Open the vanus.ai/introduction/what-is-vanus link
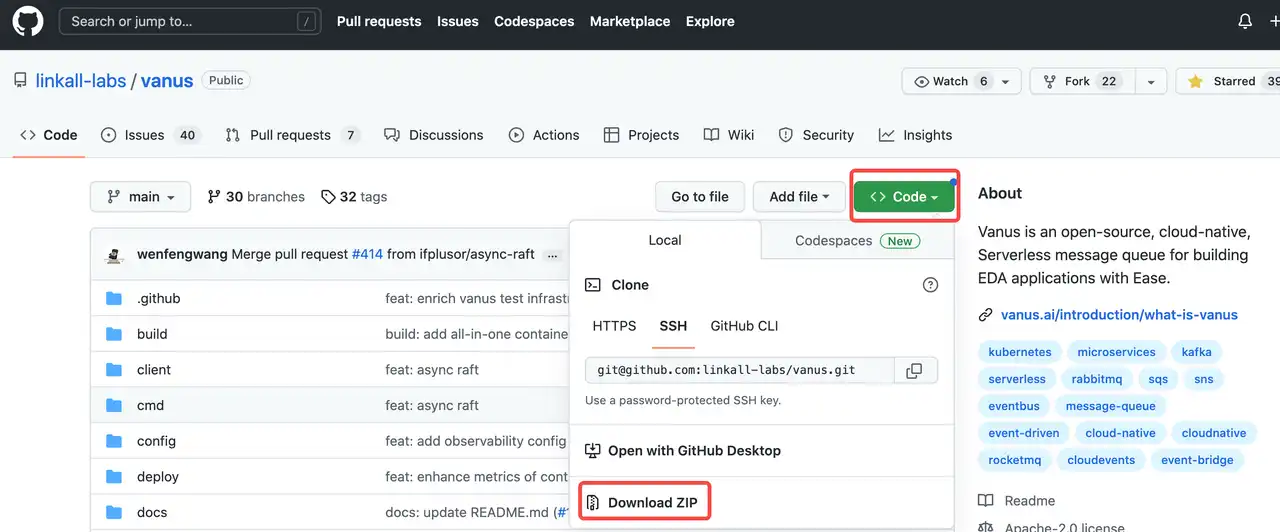This screenshot has height=532, width=1280. coord(1119,315)
